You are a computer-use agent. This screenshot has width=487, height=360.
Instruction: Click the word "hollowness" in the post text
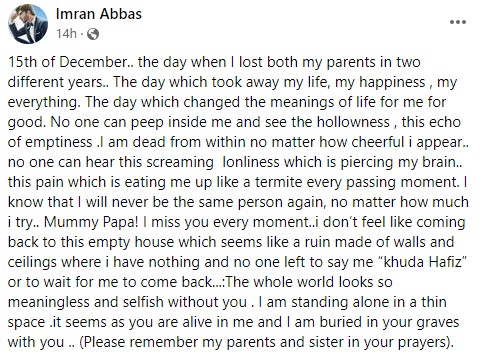[353, 122]
